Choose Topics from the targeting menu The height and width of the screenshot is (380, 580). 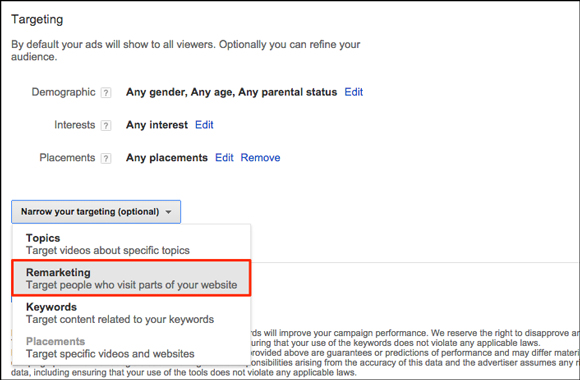[131, 244]
